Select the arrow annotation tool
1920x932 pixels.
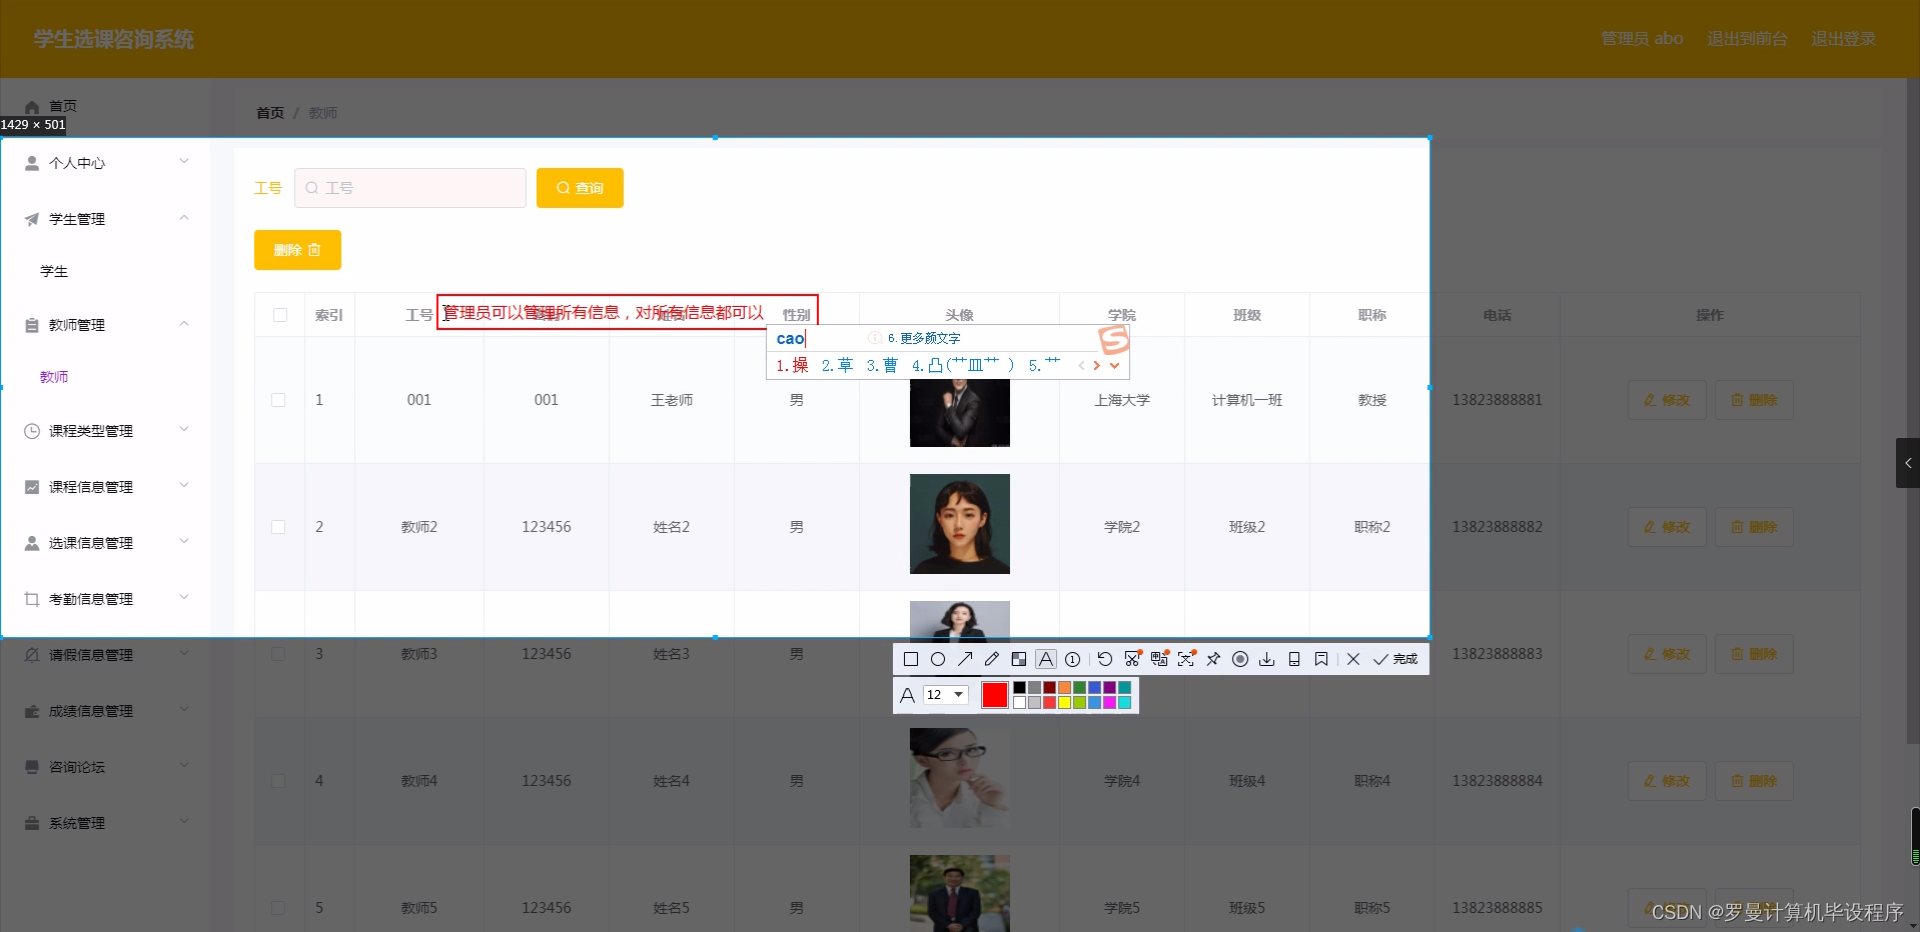964,659
